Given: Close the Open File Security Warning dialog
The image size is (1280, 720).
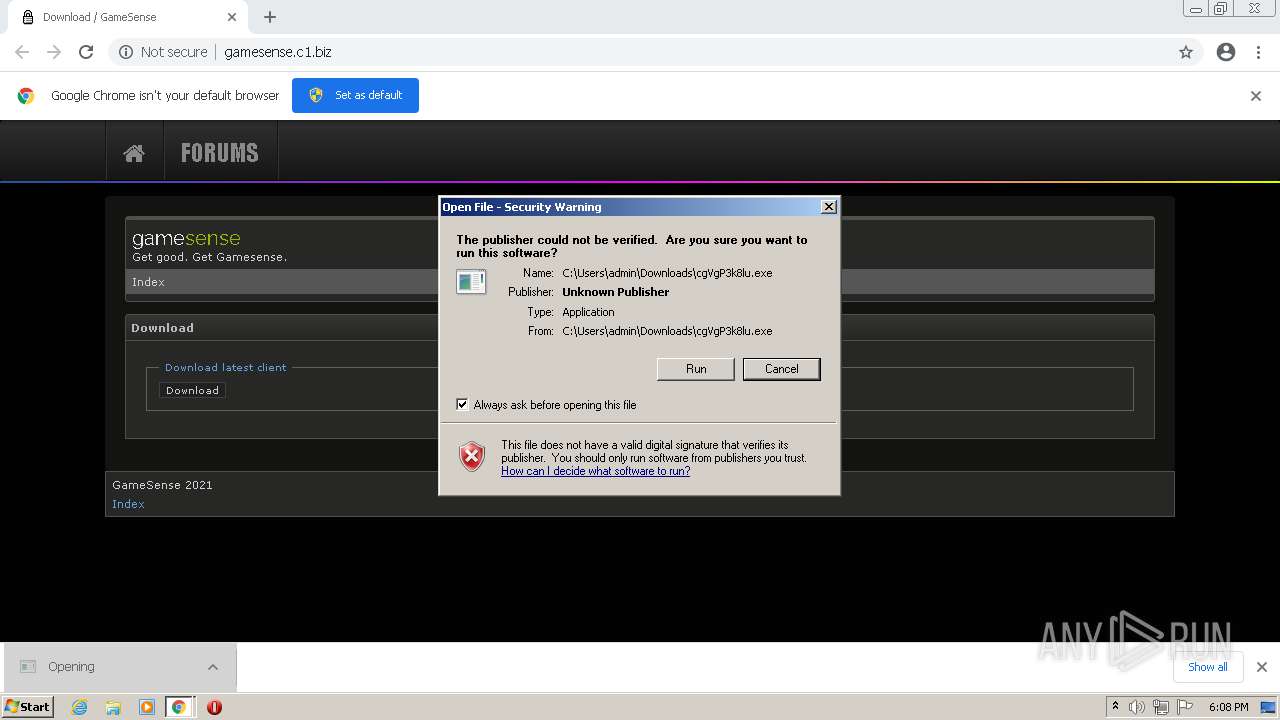Looking at the screenshot, I should pyautogui.click(x=828, y=207).
